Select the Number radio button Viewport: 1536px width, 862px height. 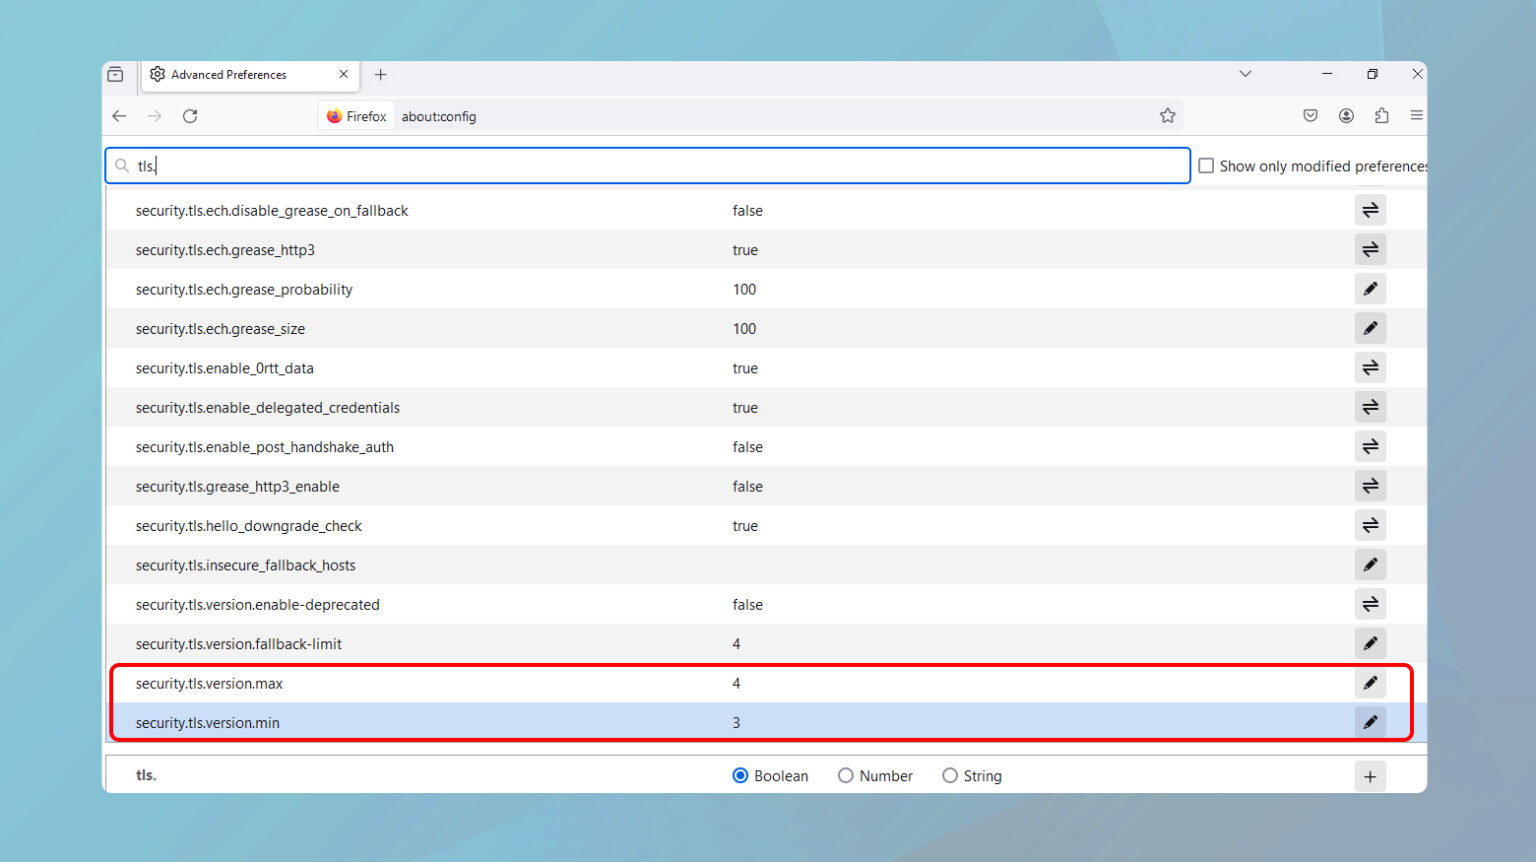[846, 776]
